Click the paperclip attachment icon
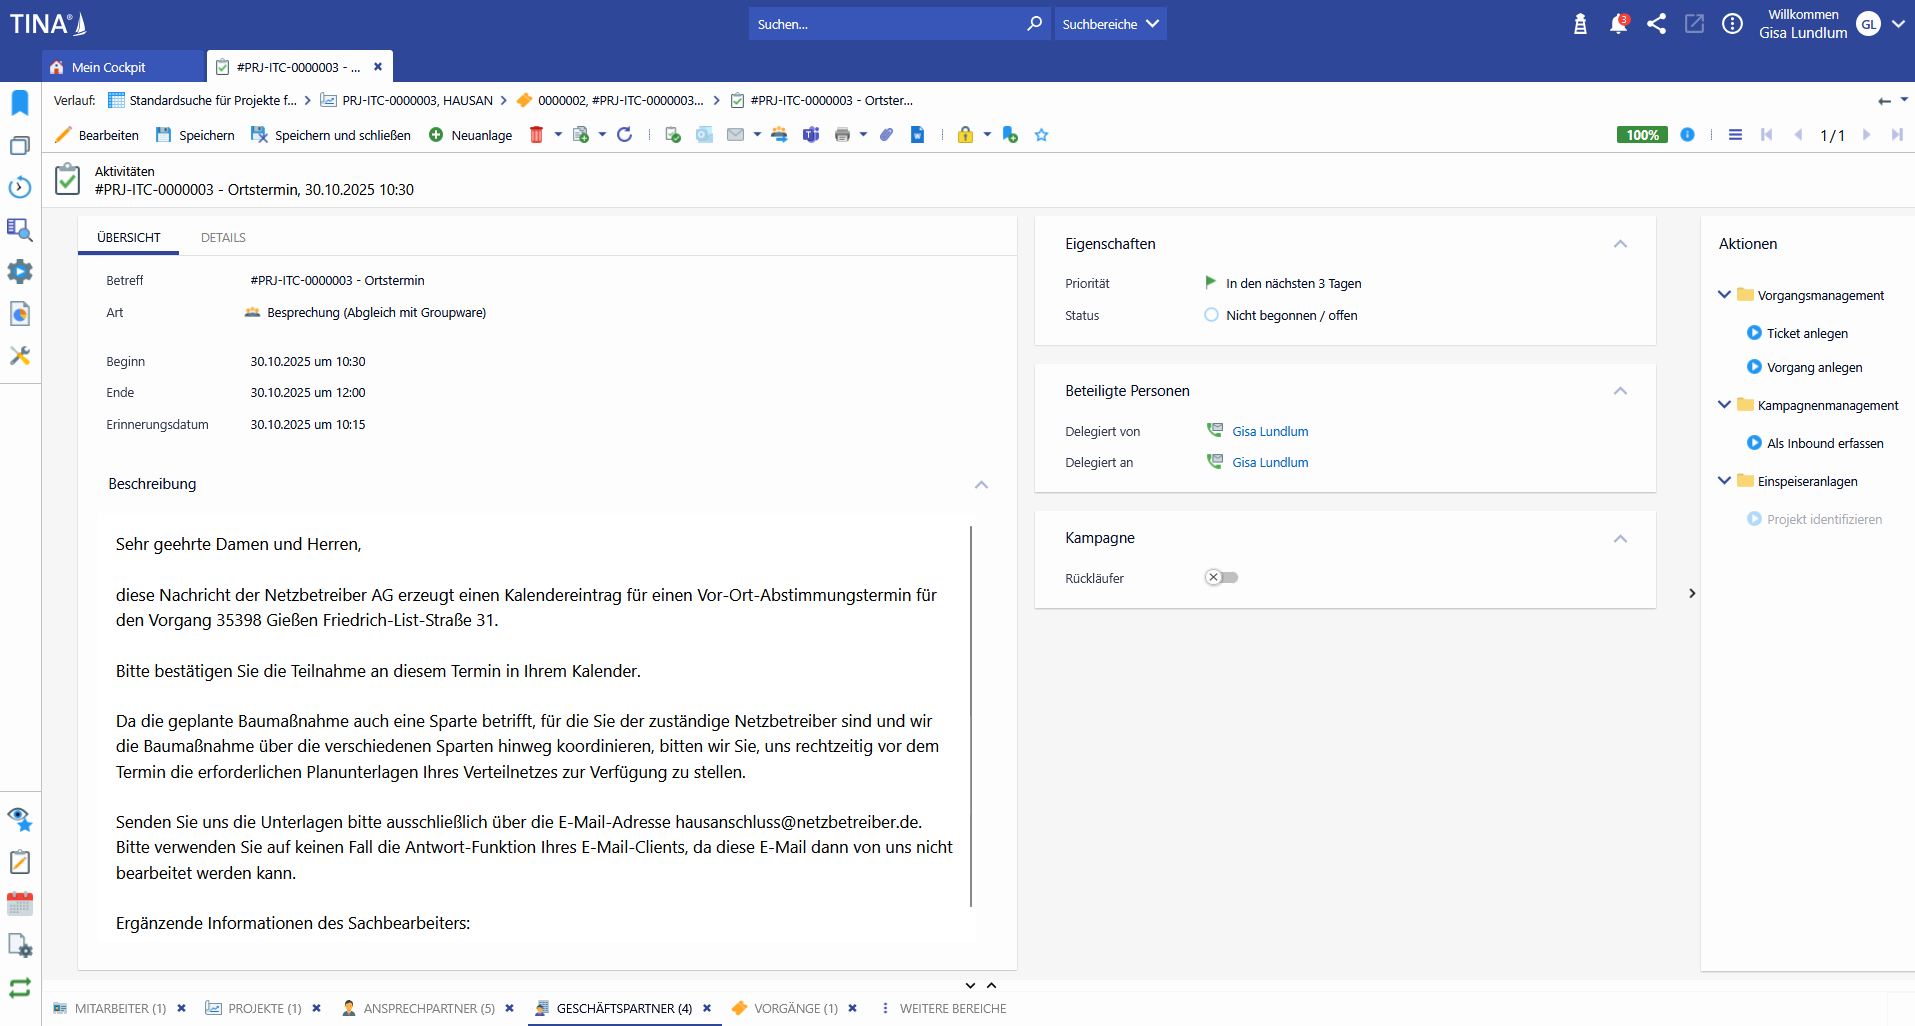 click(x=886, y=135)
